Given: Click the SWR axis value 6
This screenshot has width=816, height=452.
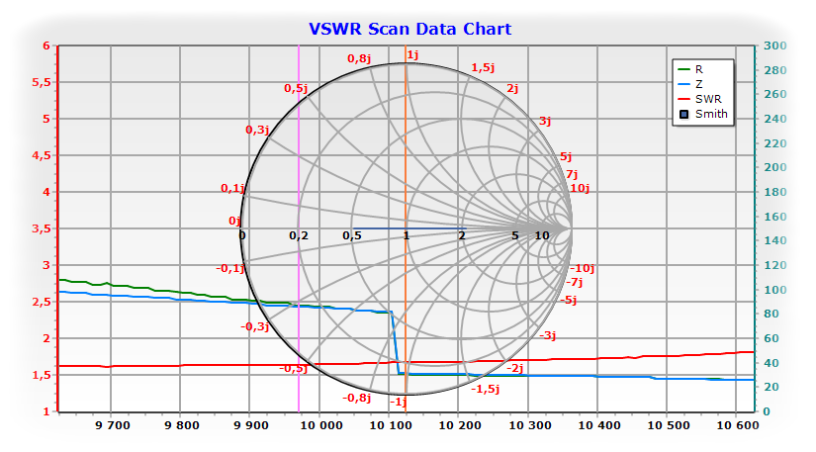Looking at the screenshot, I should coord(47,46).
